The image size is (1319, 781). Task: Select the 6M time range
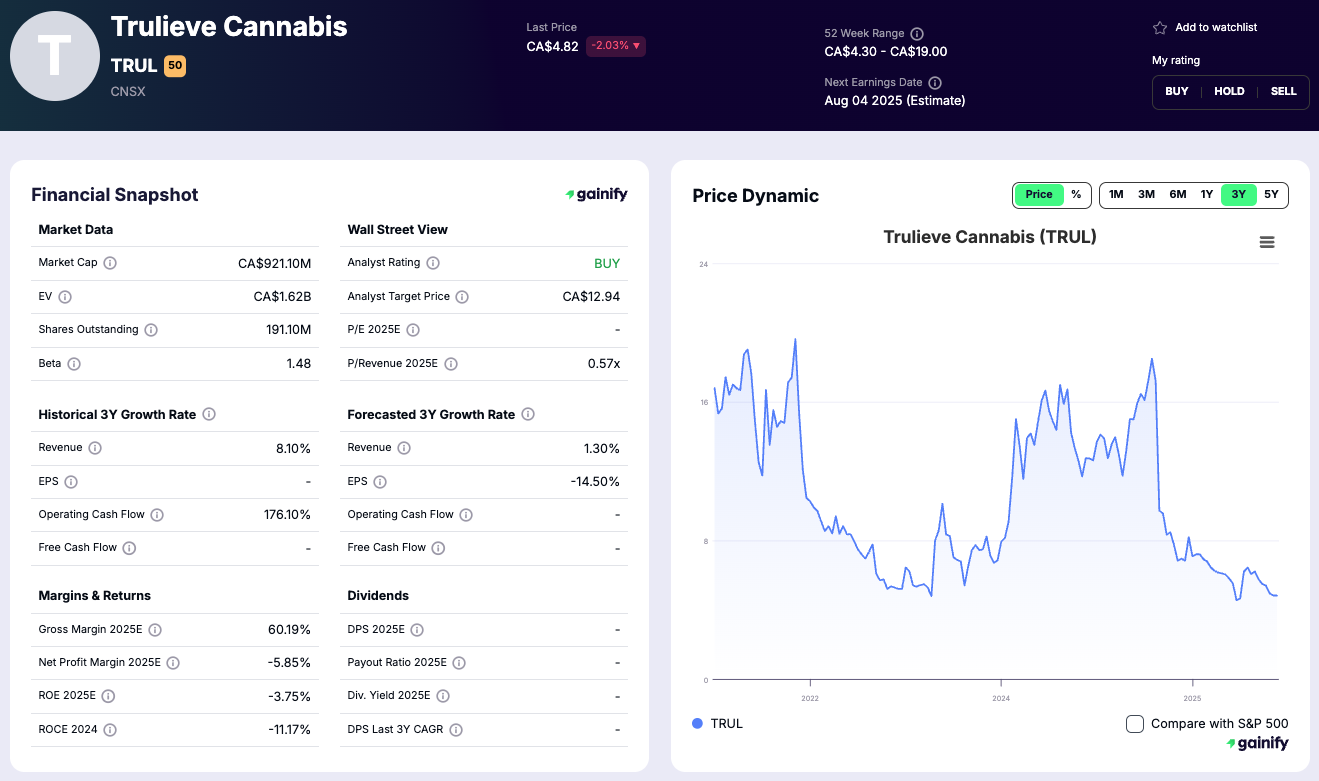click(1178, 195)
